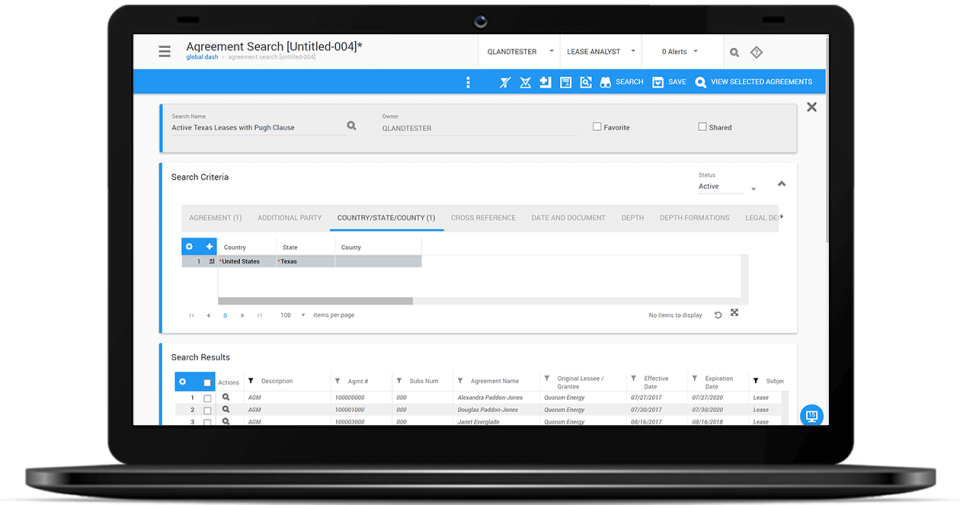
Task: Click the second crossed filter toolbar icon
Action: pos(525,82)
